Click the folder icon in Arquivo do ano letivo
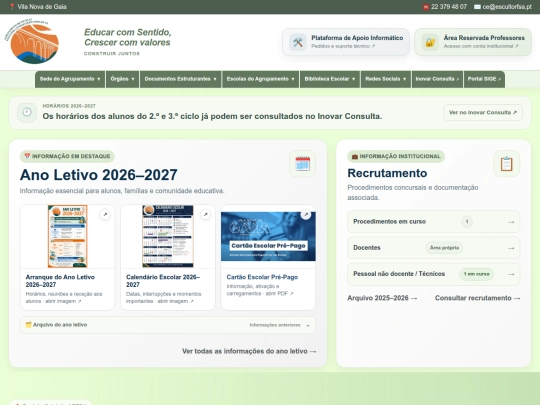The width and height of the screenshot is (540, 405). coord(29,324)
